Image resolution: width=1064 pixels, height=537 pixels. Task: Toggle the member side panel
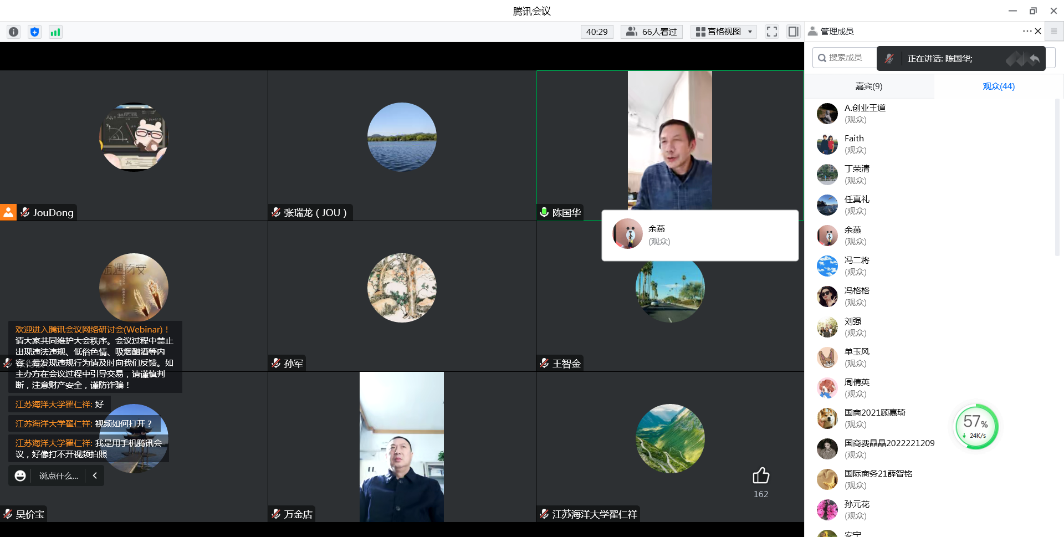pyautogui.click(x=793, y=32)
